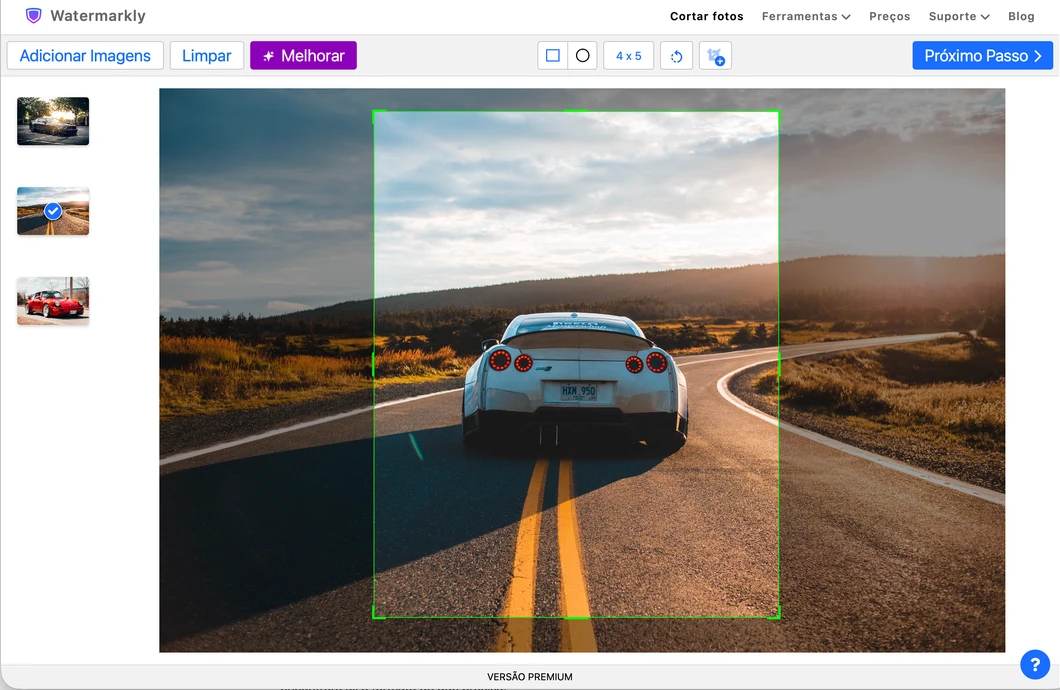Select the first car sunset thumbnail
Screen dimensions: 1060x690
53,121
